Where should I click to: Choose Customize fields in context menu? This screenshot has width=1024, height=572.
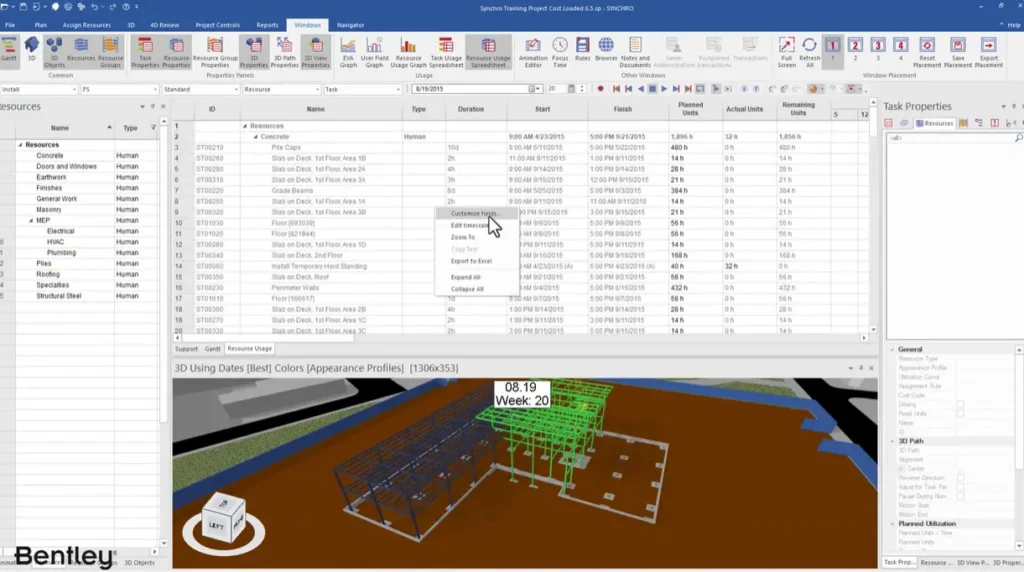(x=475, y=214)
